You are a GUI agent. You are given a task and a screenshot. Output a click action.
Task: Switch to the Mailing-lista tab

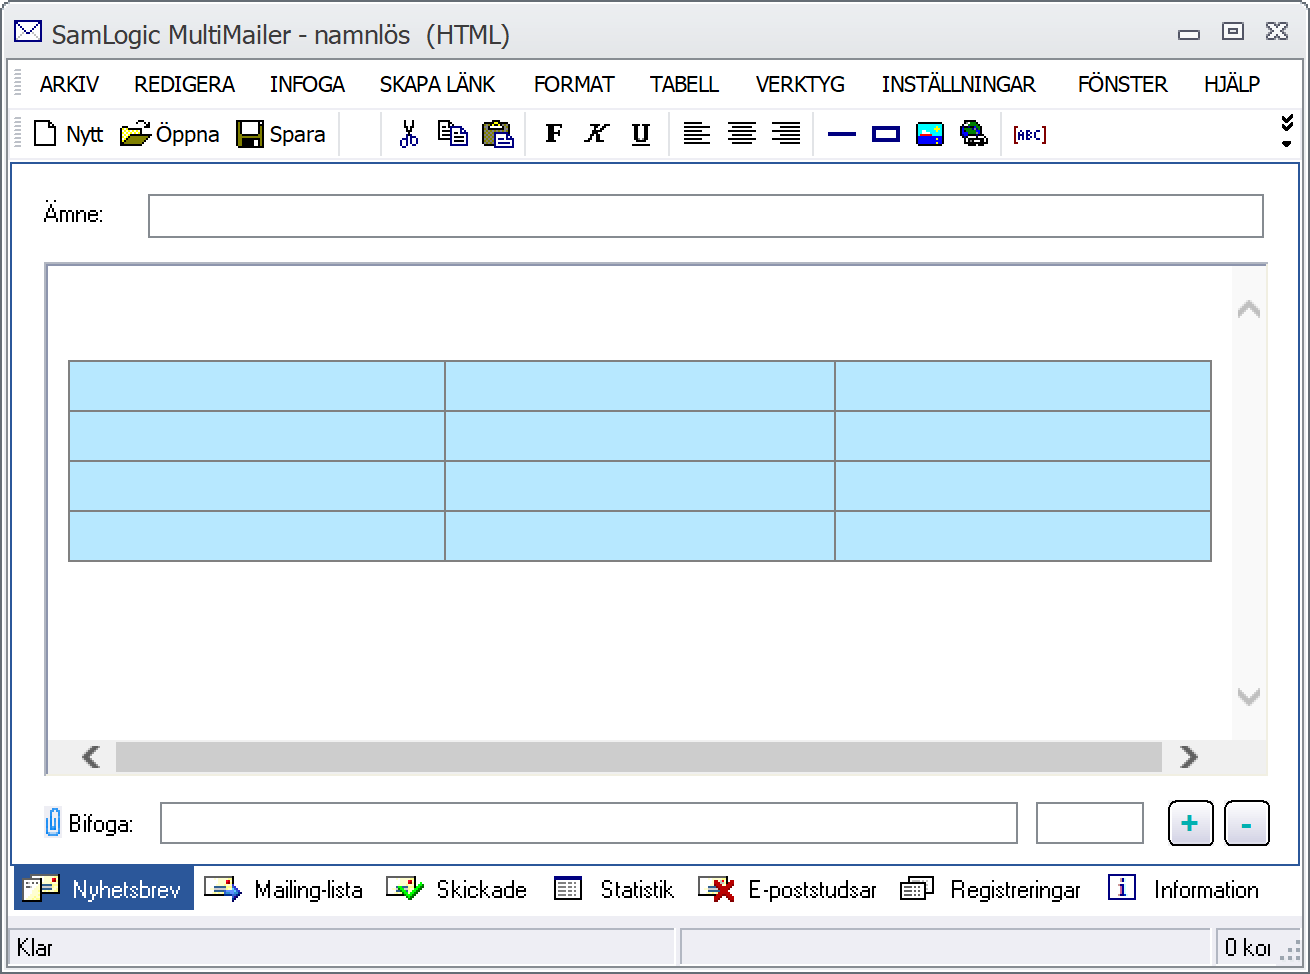283,889
